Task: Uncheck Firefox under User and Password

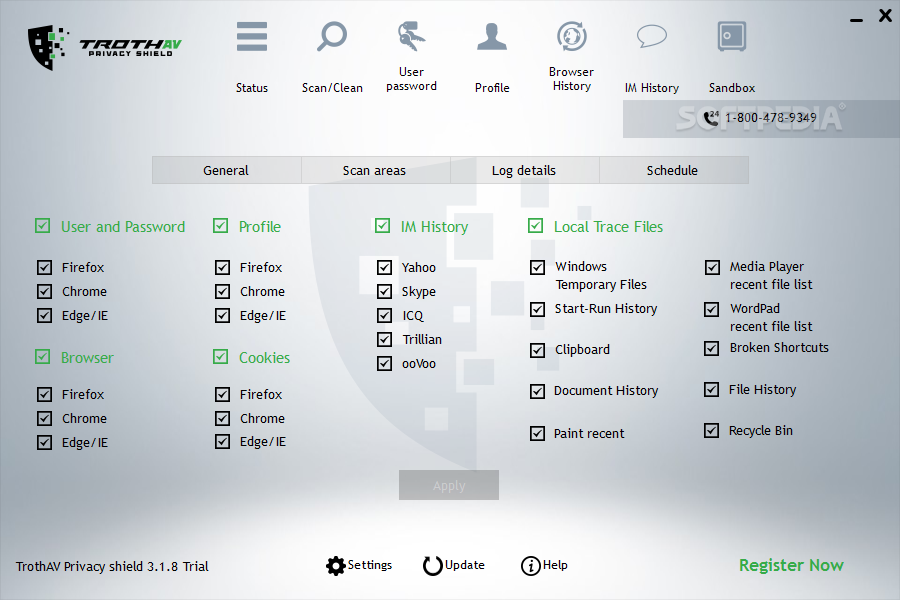Action: [x=44, y=267]
